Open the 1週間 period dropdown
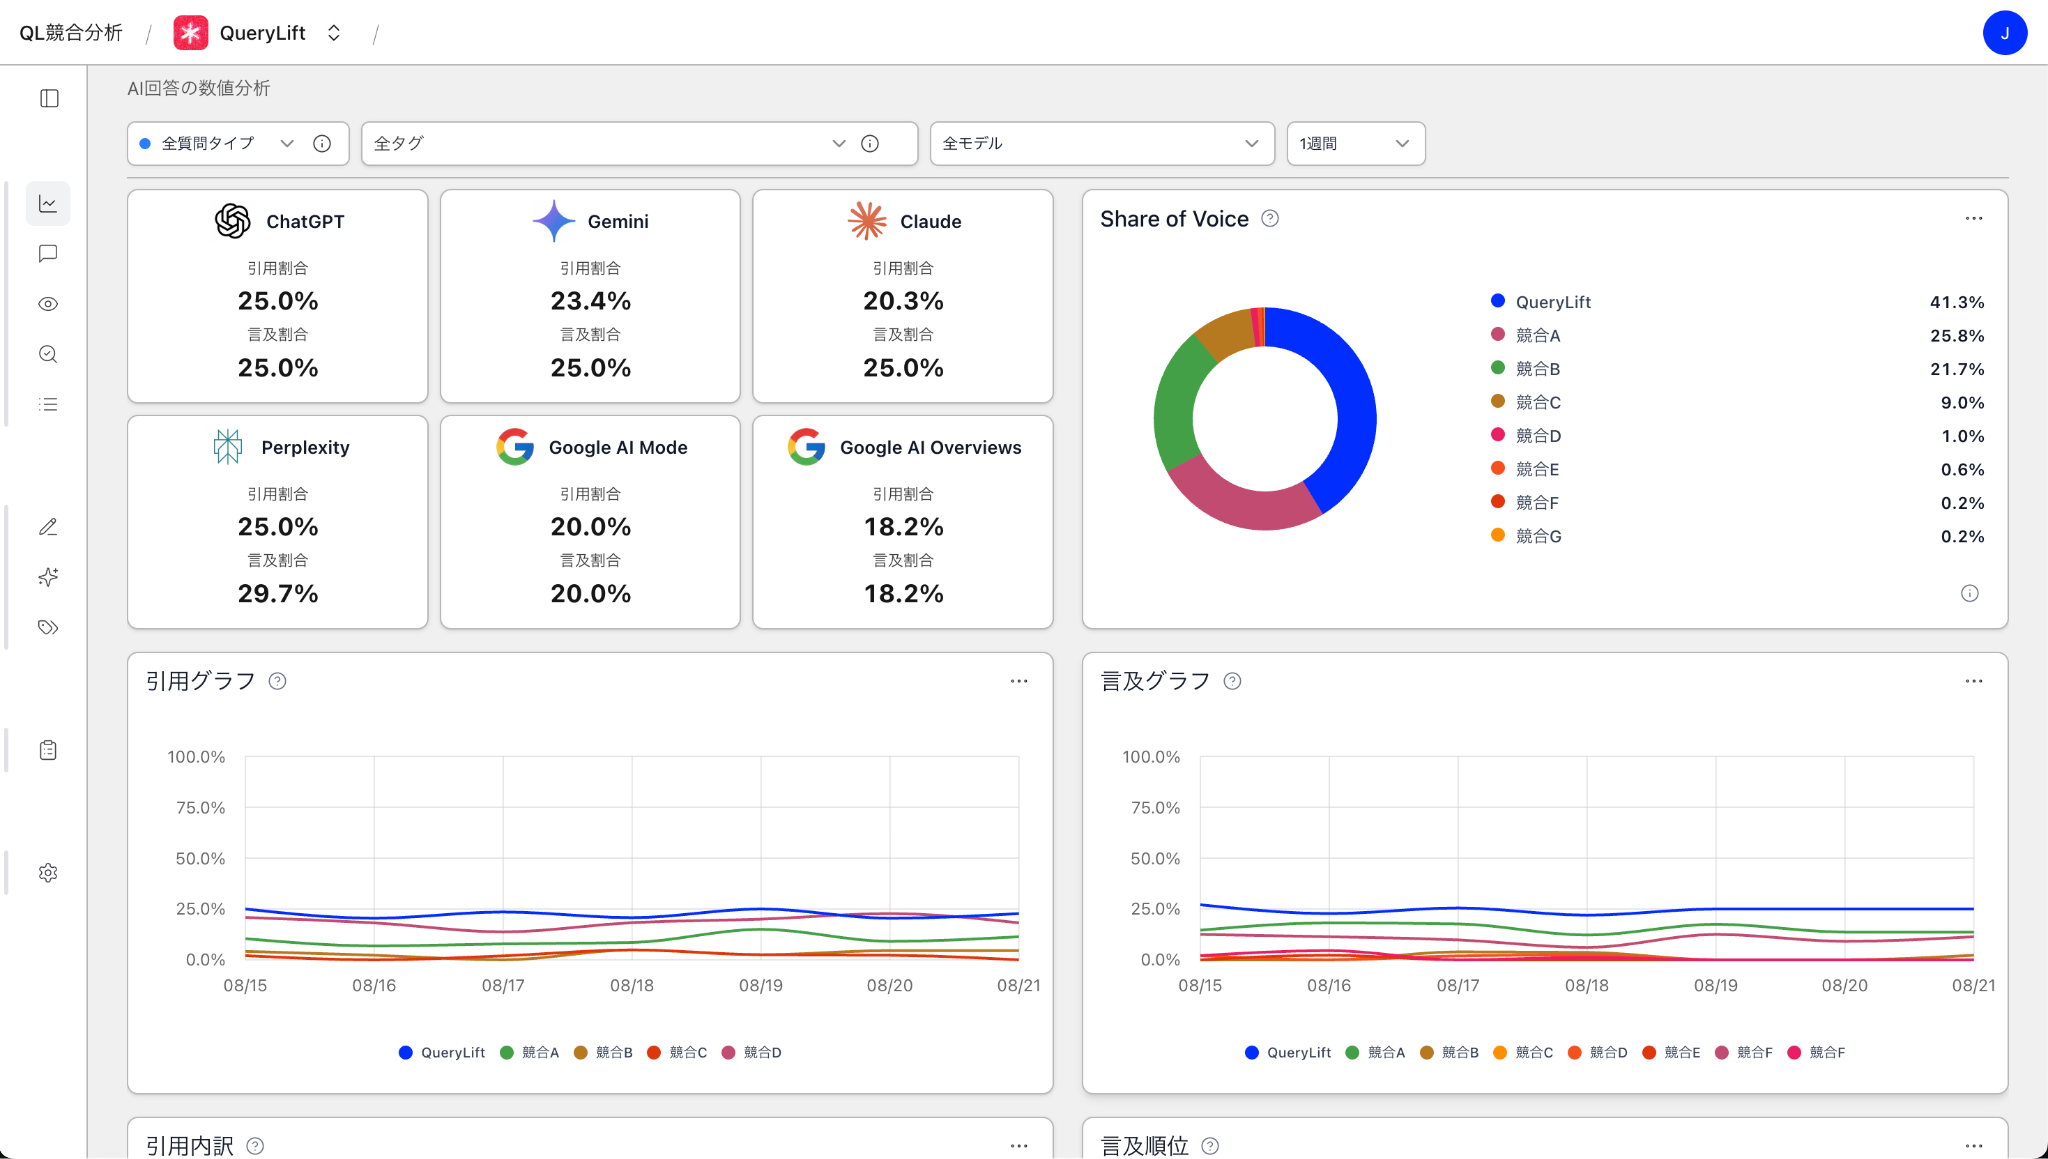Viewport: 2048px width, 1159px height. click(1355, 144)
